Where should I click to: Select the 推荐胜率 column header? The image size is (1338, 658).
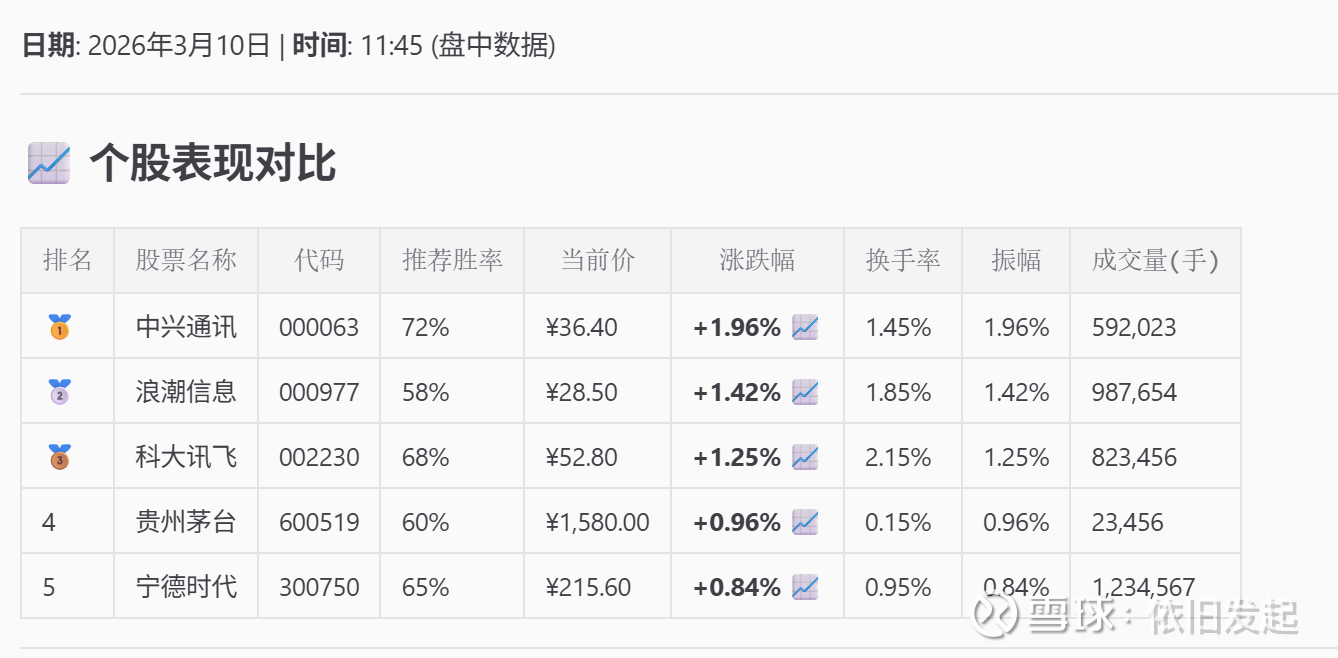452,261
